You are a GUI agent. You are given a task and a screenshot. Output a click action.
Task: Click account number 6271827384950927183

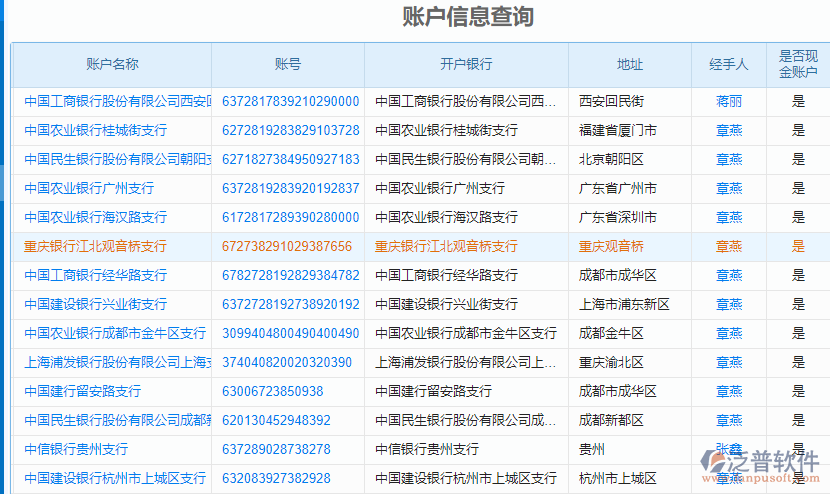291,159
